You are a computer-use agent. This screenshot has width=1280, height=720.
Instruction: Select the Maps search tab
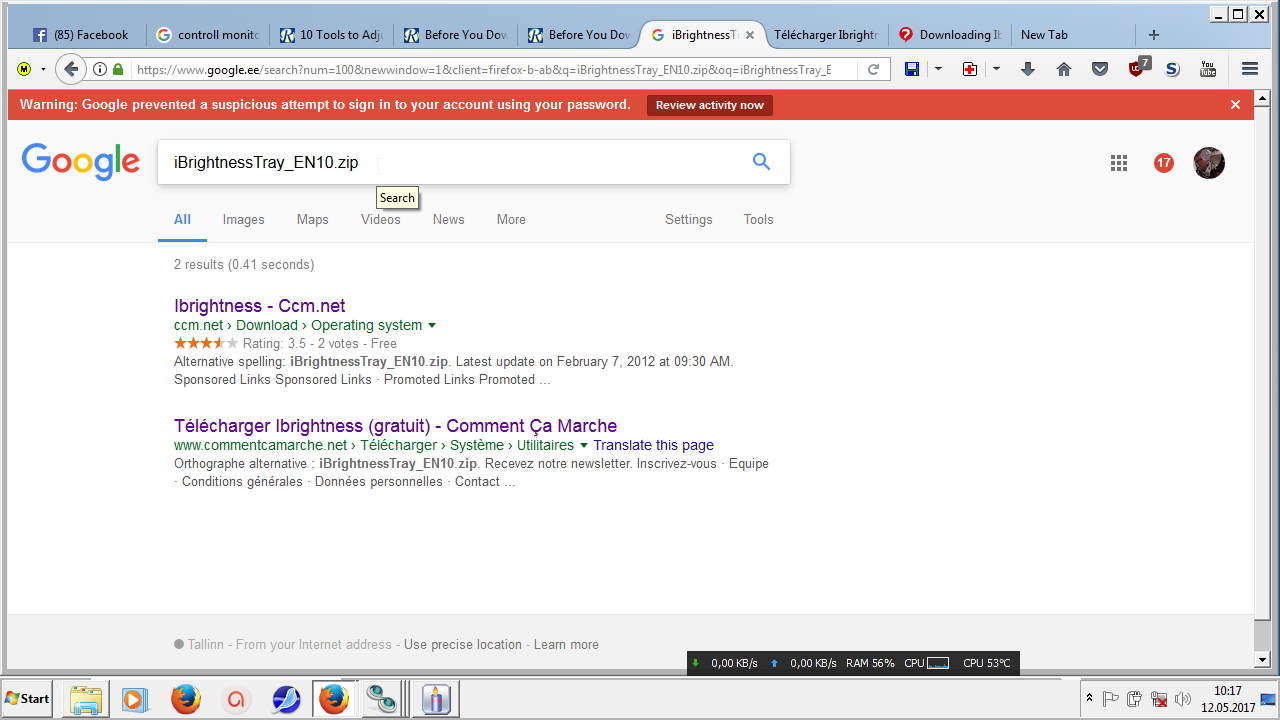[312, 219]
